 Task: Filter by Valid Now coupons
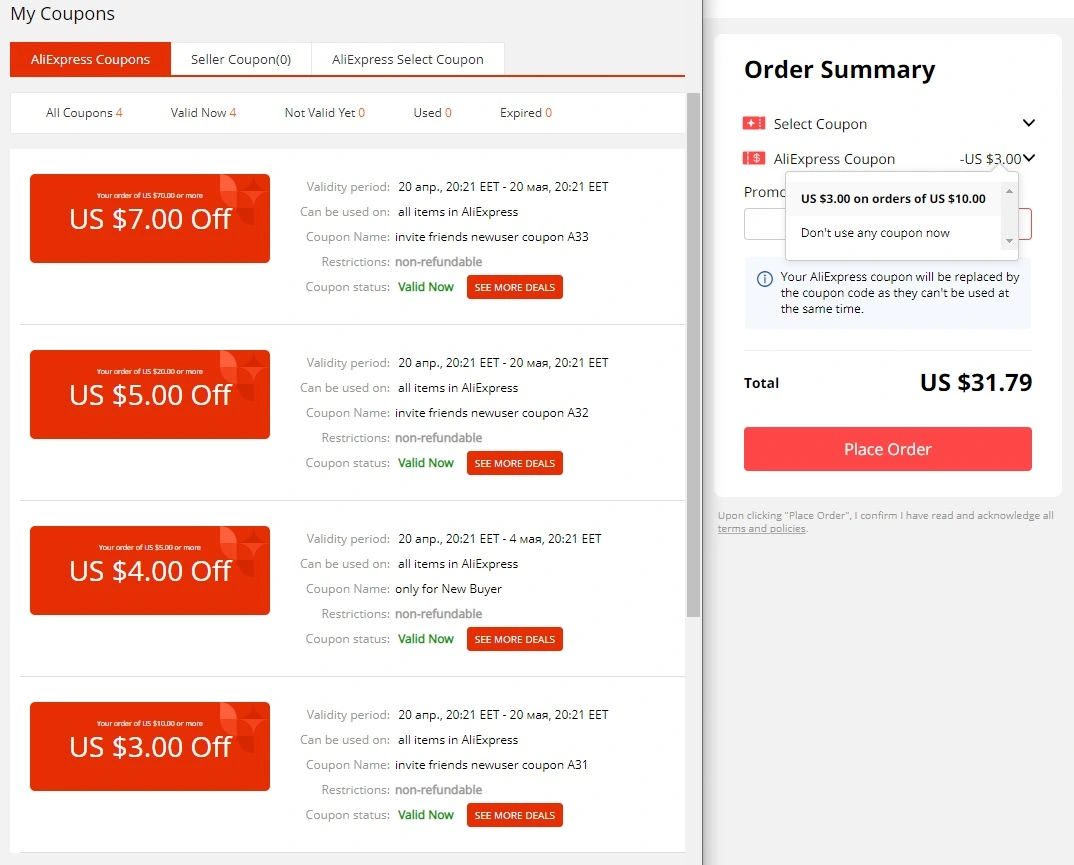[203, 113]
